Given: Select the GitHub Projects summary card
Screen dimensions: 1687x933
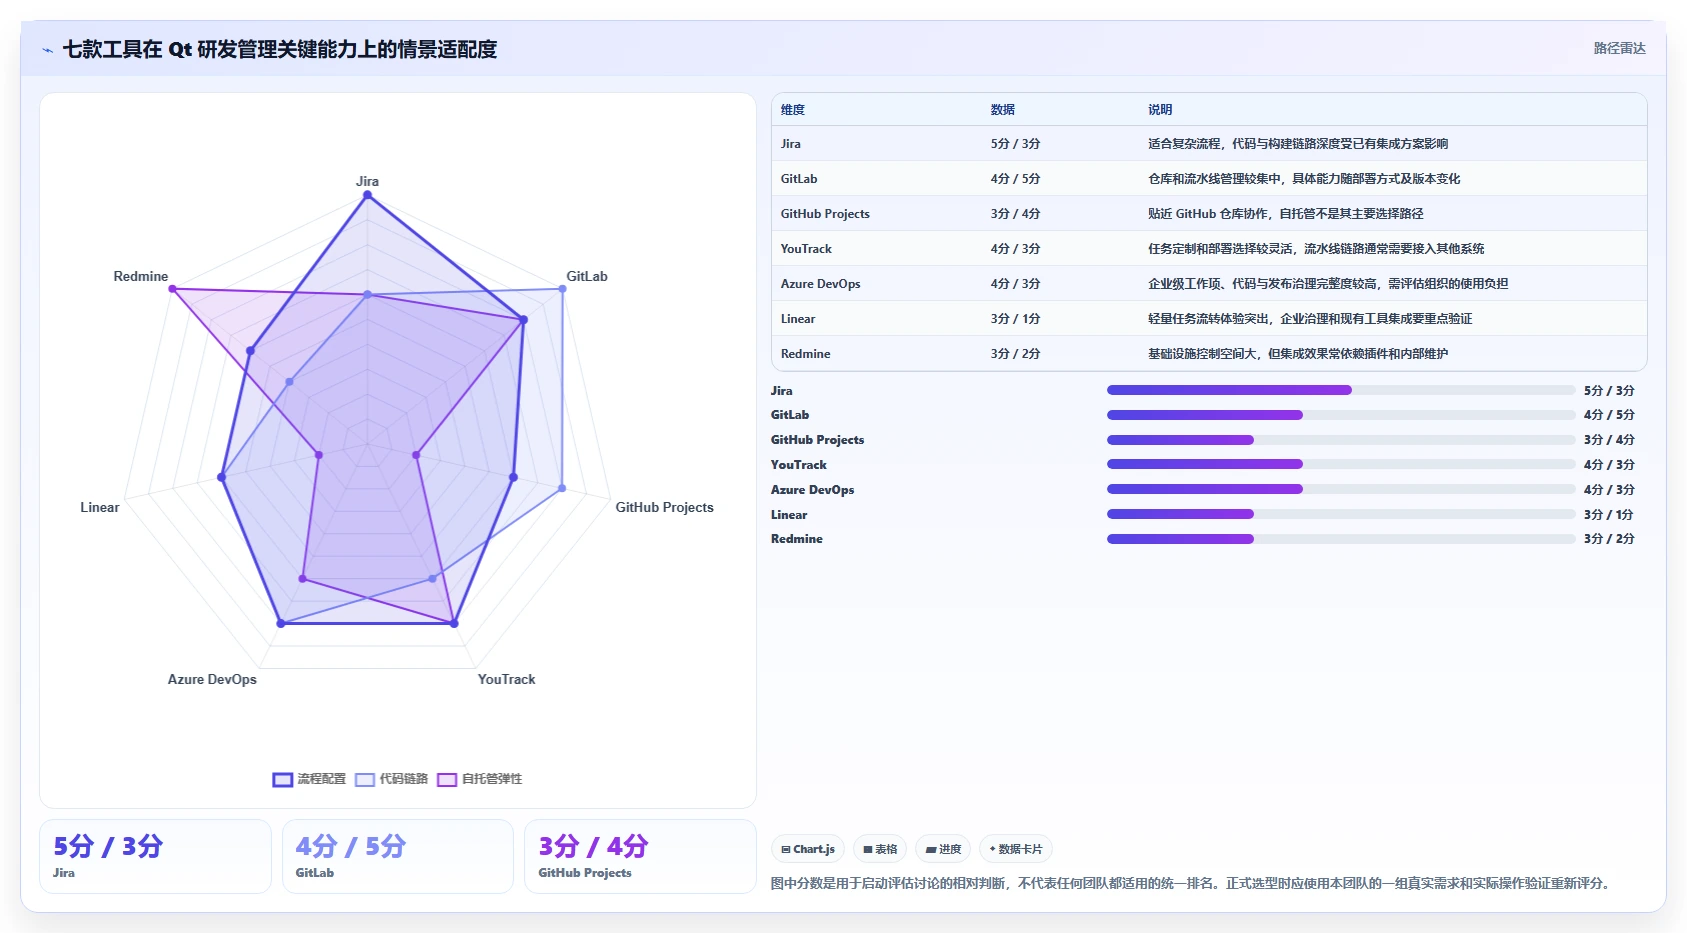Looking at the screenshot, I should click(640, 856).
